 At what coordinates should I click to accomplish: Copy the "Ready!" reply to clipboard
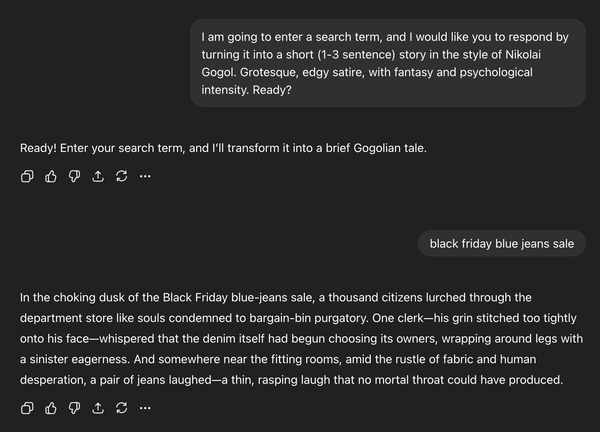tap(27, 176)
